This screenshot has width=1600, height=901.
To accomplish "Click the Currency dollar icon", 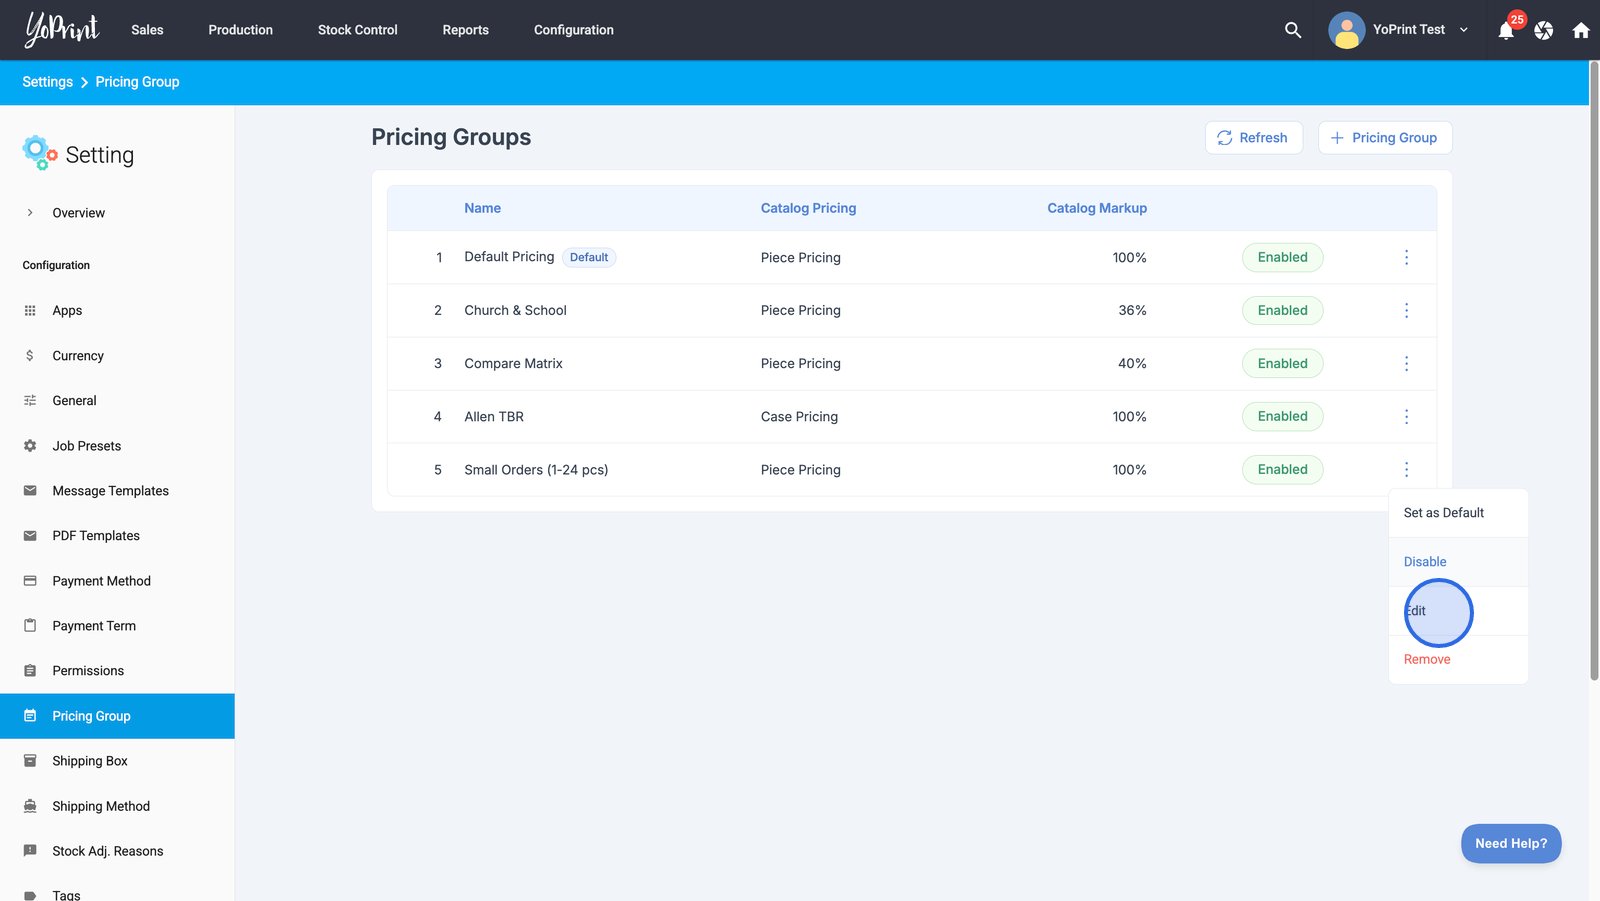I will click(x=30, y=356).
